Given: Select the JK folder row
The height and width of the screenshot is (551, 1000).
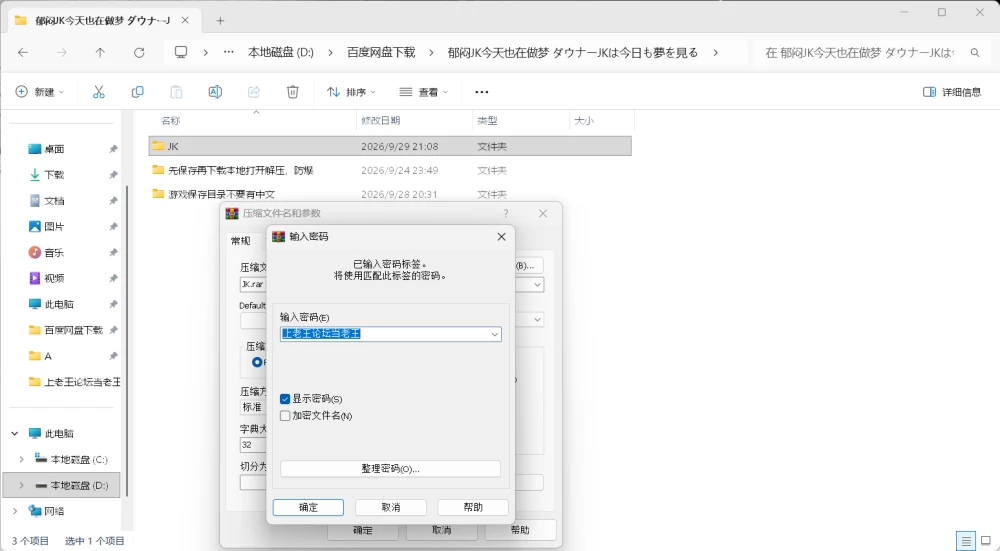Looking at the screenshot, I should [390, 146].
